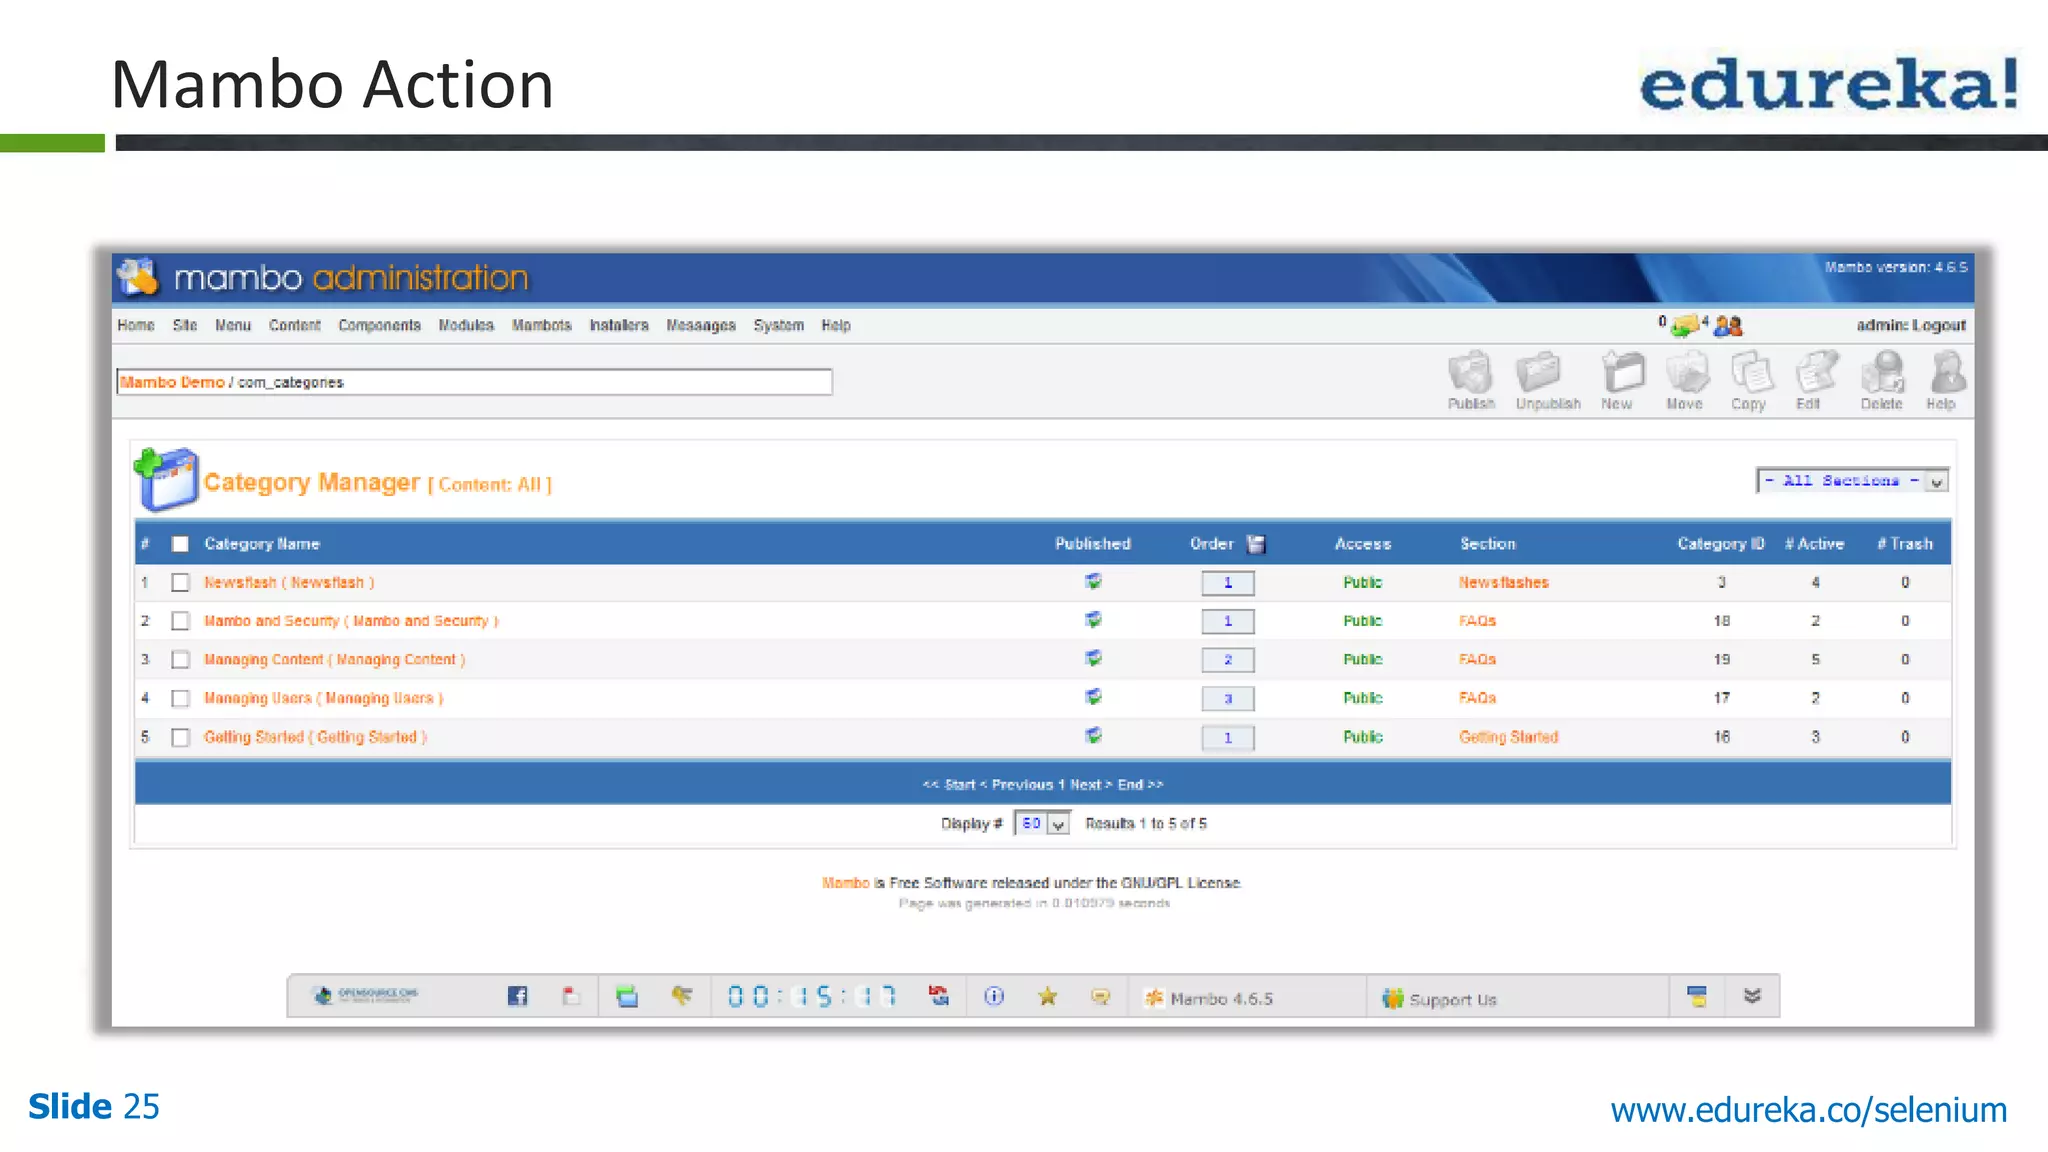2048x1152 pixels.
Task: Open the All Sections dropdown
Action: pos(1852,481)
